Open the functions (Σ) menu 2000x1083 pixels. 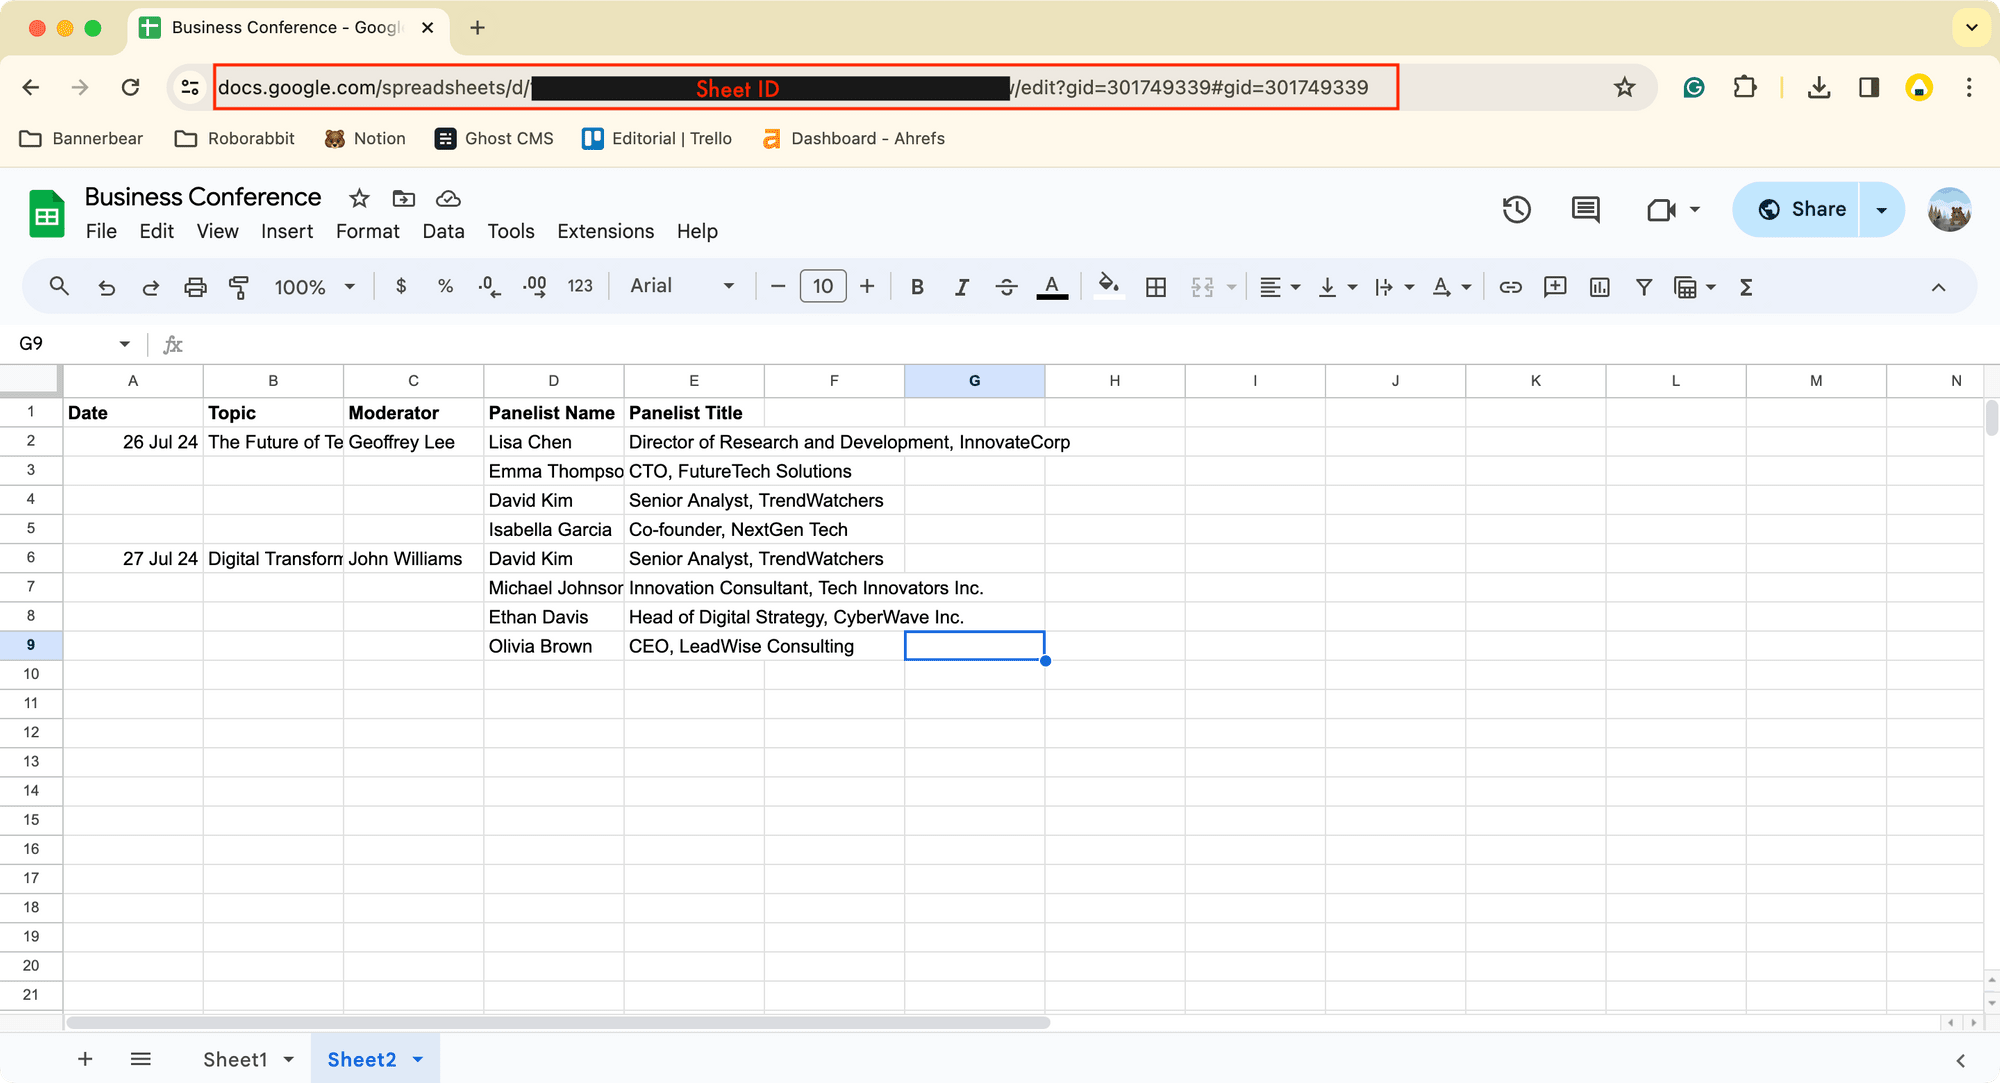pyautogui.click(x=1745, y=287)
